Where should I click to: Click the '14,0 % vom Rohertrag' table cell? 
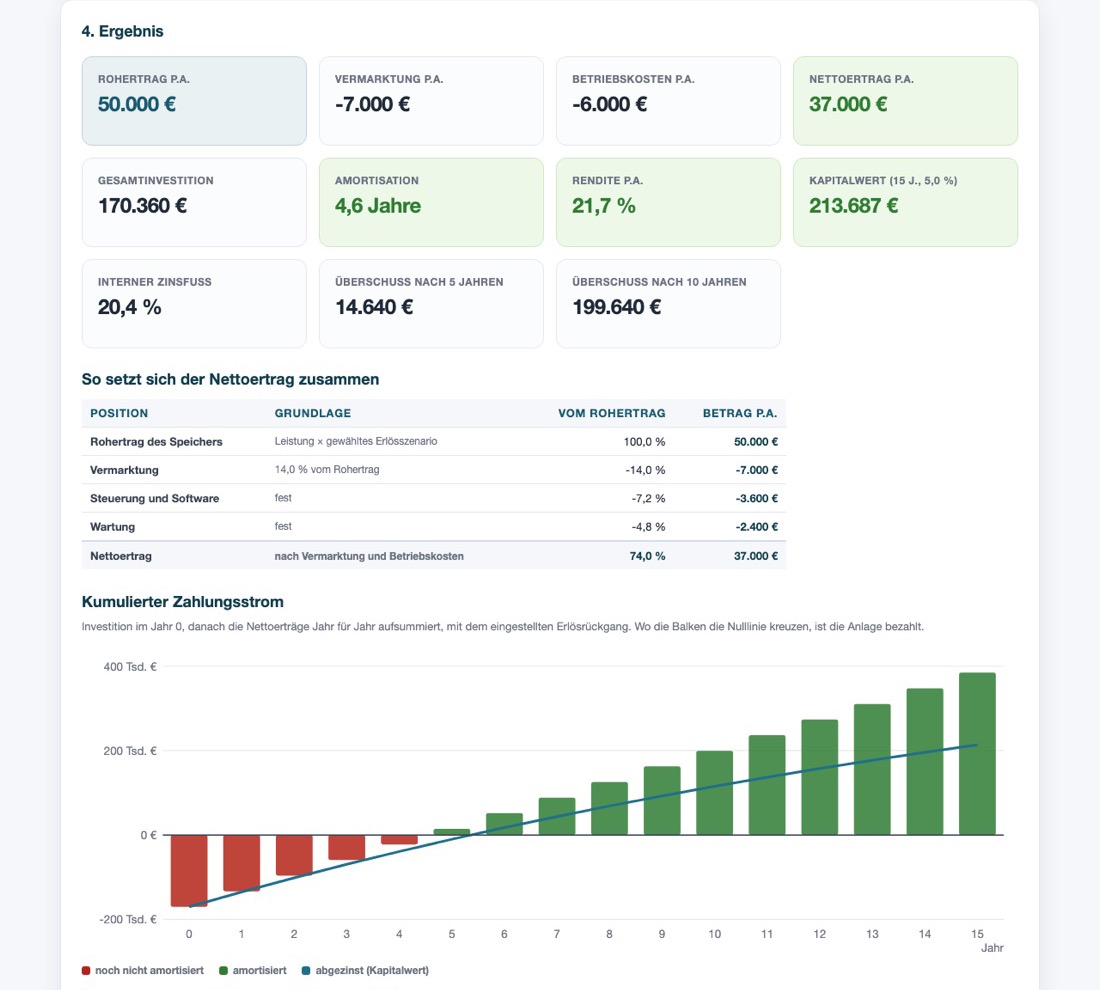(327, 469)
